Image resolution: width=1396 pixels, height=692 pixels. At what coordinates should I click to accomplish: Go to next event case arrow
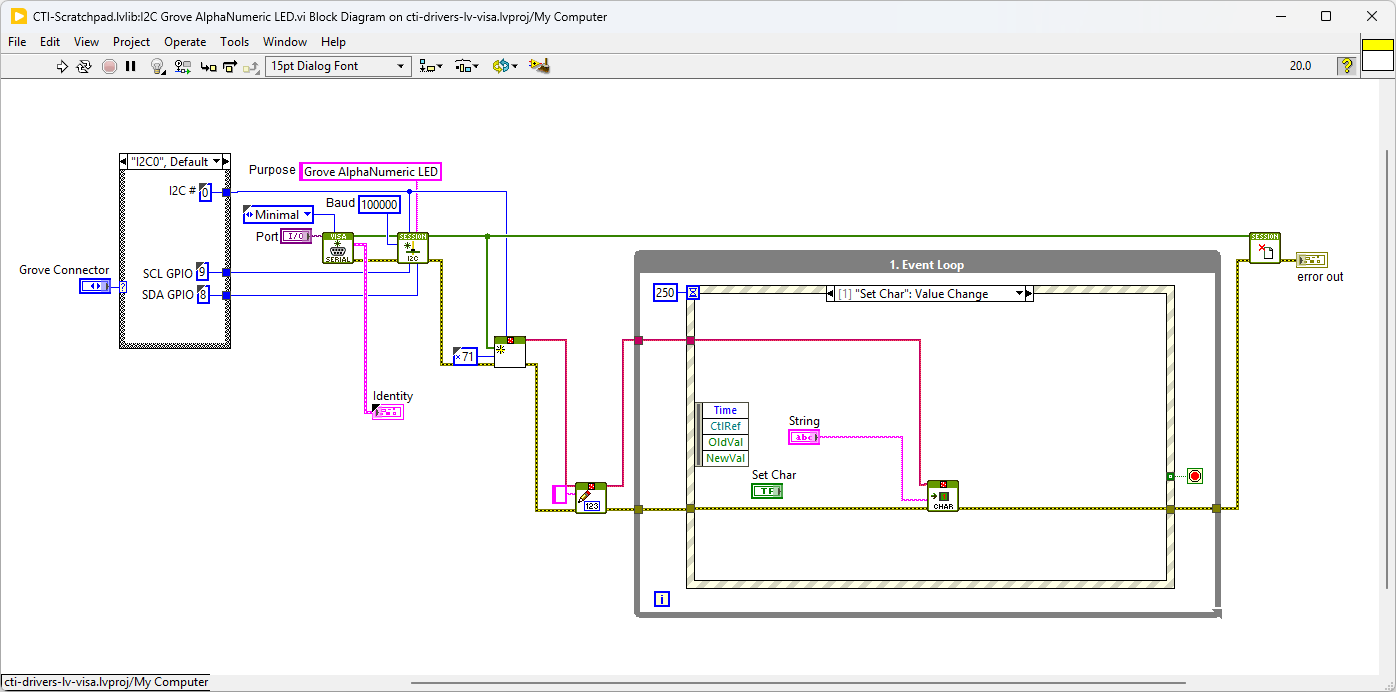(1028, 294)
